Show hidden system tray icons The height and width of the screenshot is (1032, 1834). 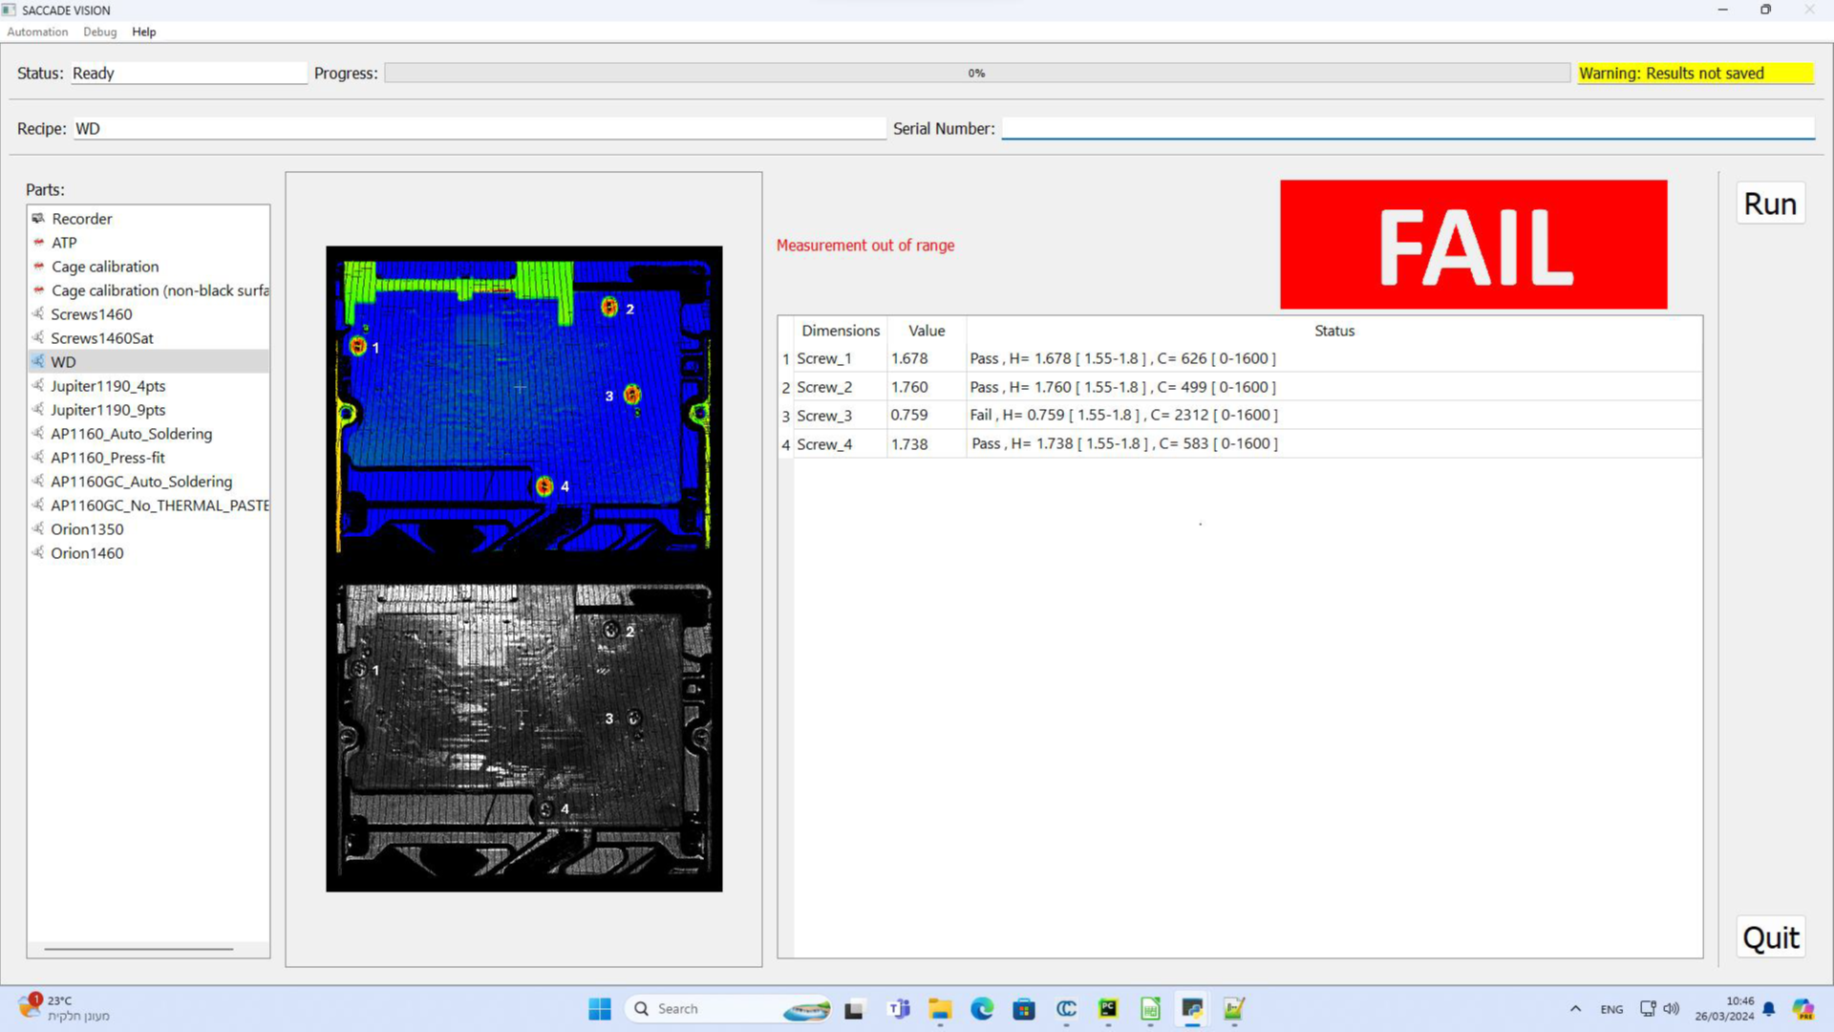pos(1575,1009)
